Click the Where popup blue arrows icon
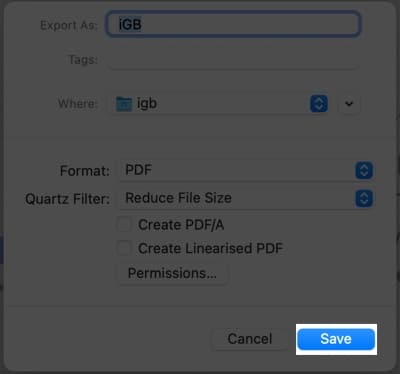Viewport: 400px width, 374px height. (x=319, y=104)
